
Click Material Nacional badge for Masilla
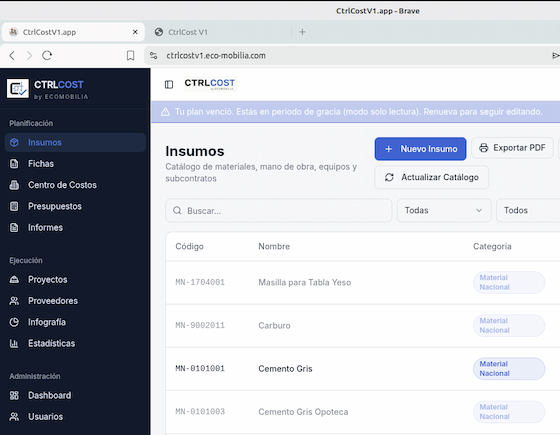[509, 282]
